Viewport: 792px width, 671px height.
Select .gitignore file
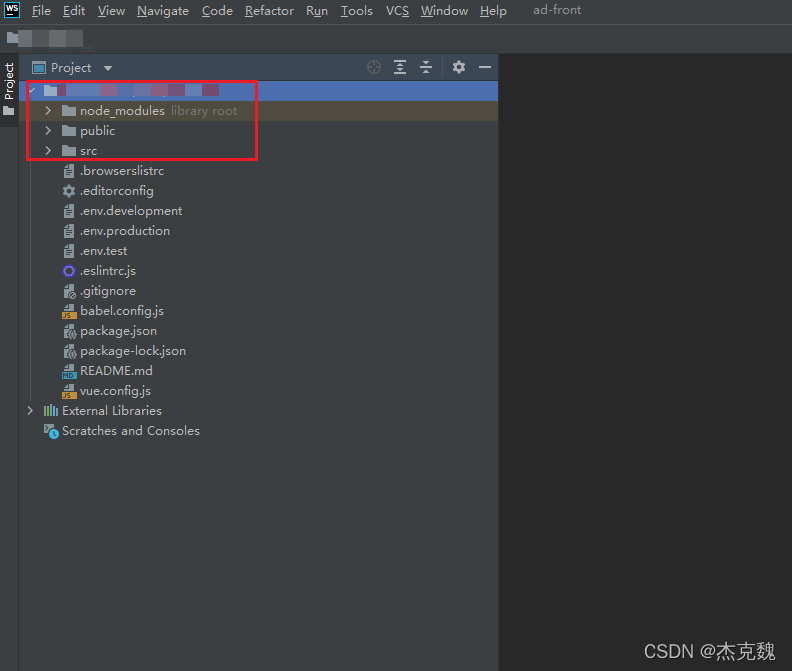[108, 291]
